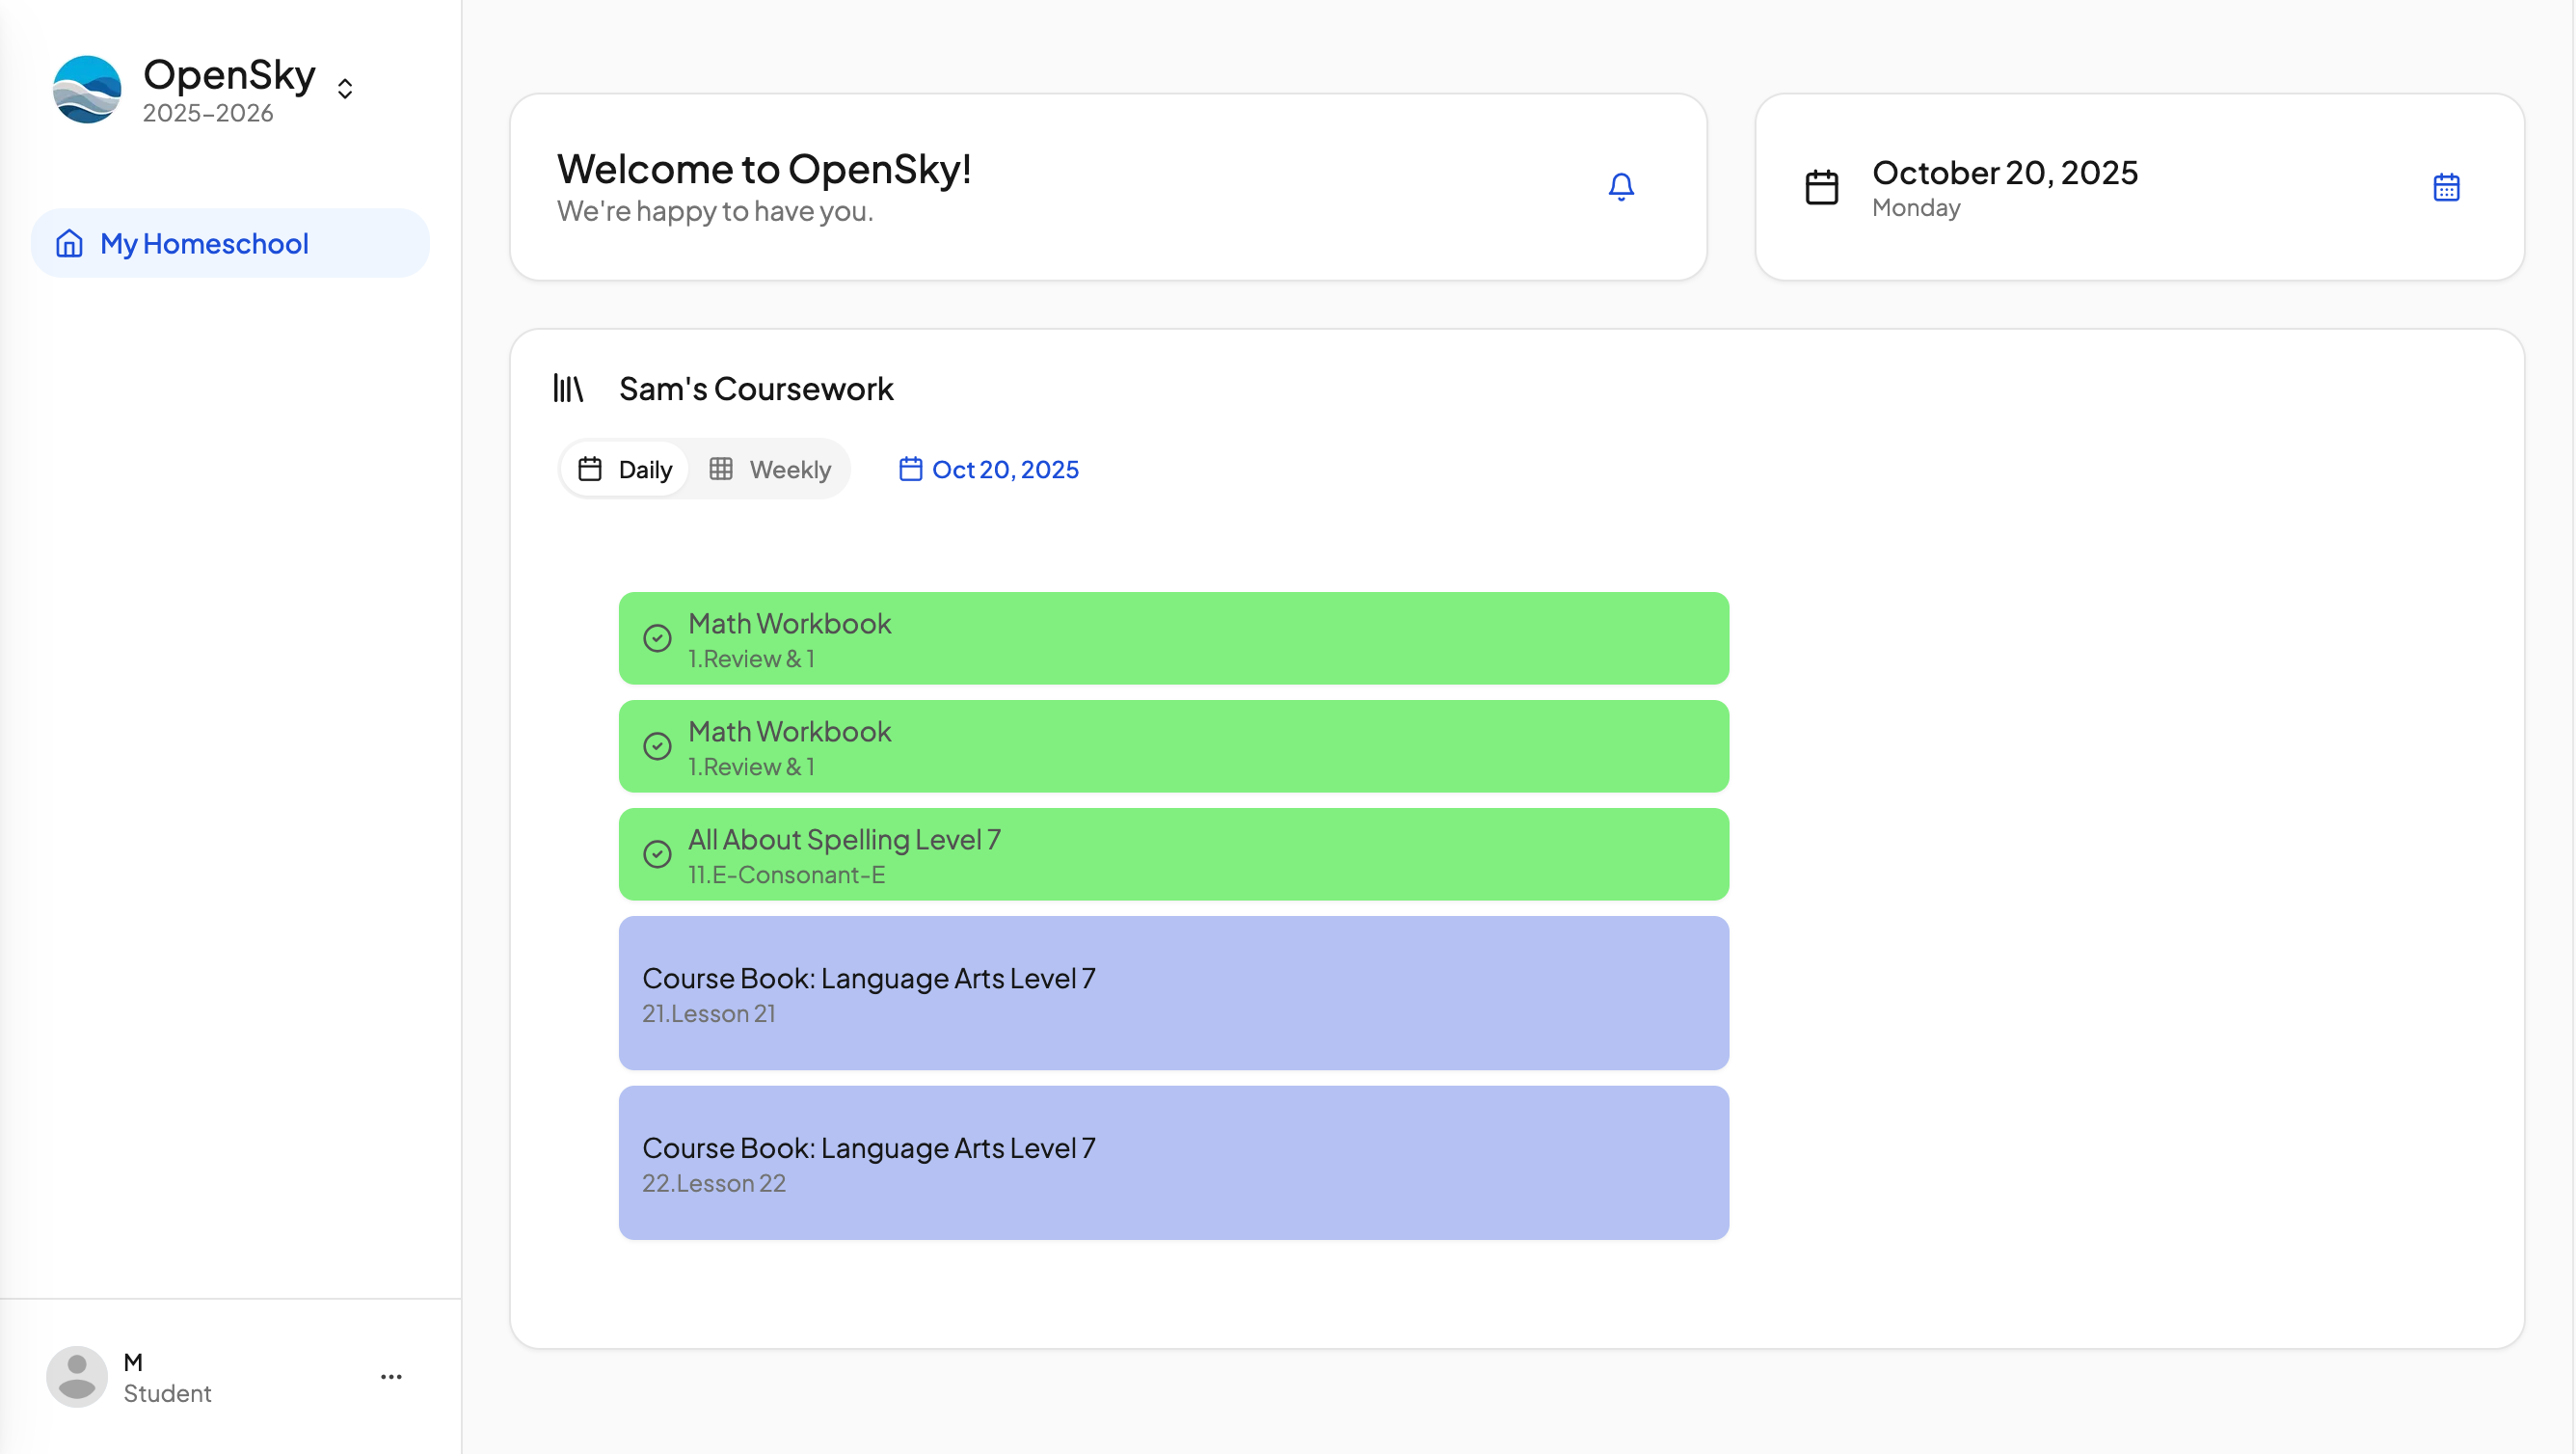The height and width of the screenshot is (1454, 2576).
Task: Click the OpenSky globe logo
Action: (87, 89)
